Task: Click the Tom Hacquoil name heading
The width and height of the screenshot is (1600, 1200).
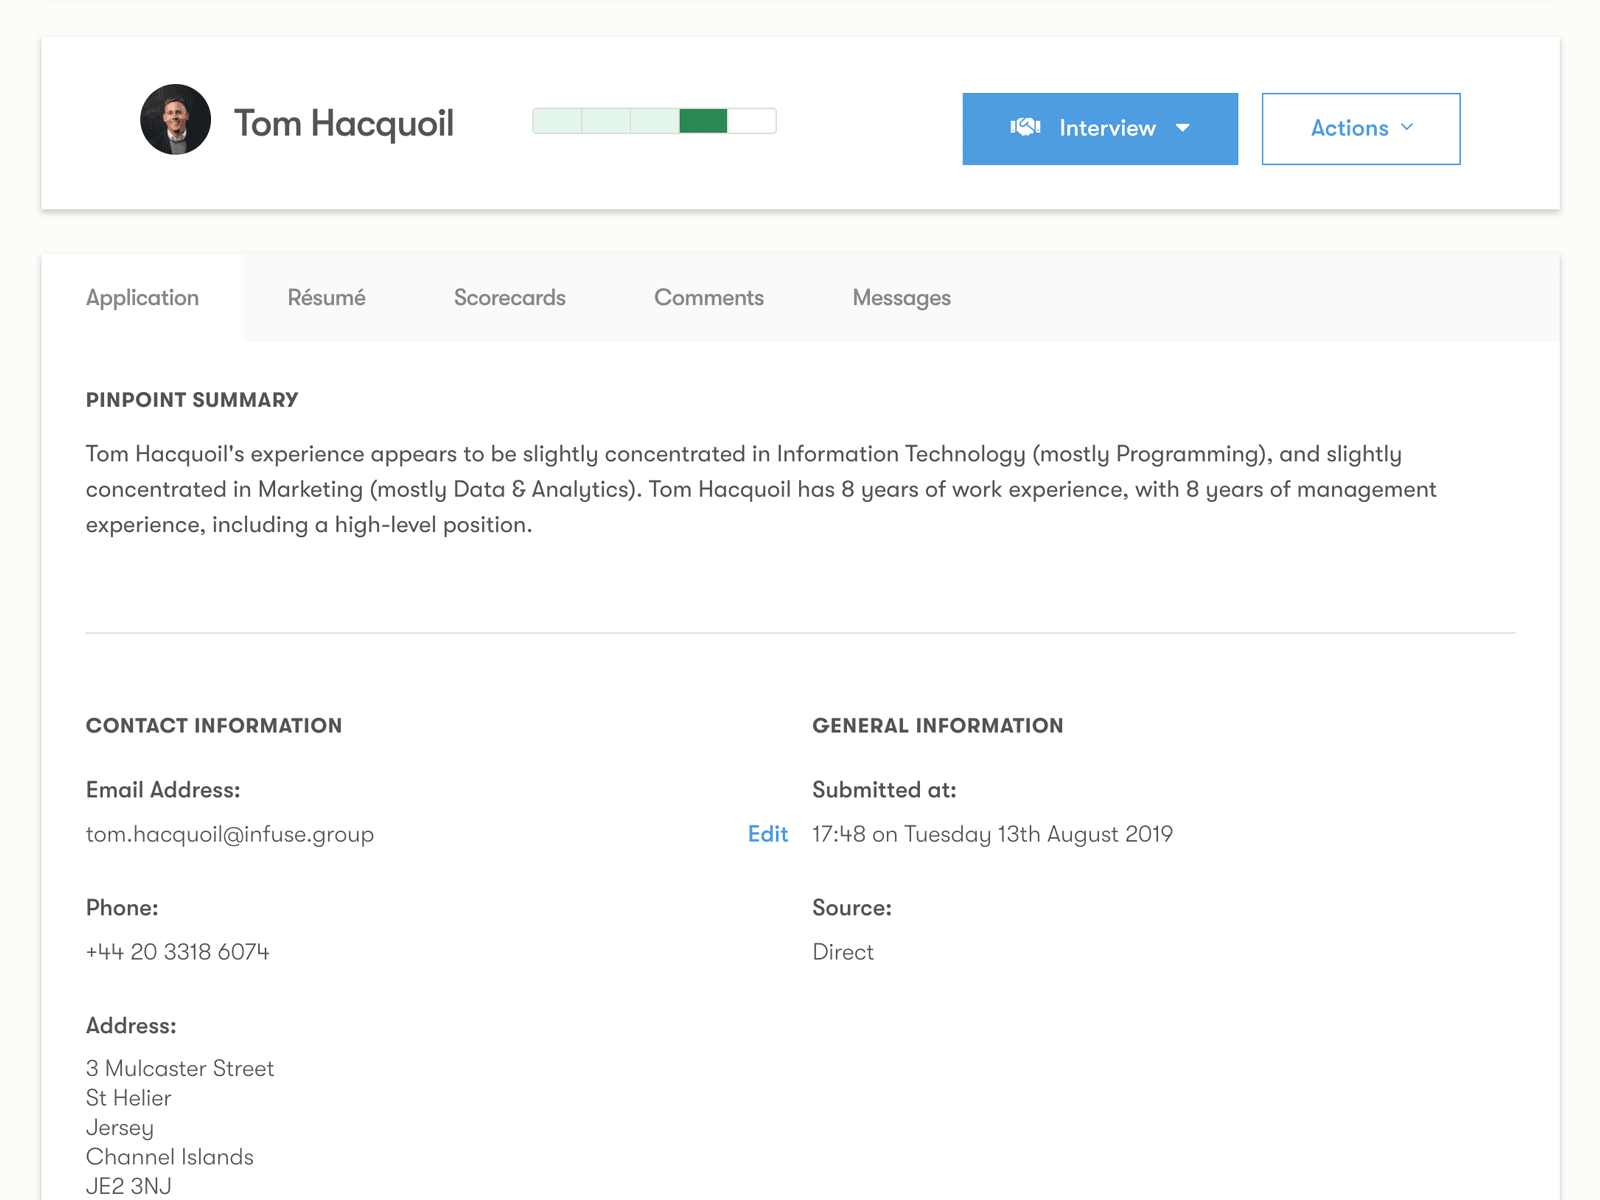Action: pos(344,124)
